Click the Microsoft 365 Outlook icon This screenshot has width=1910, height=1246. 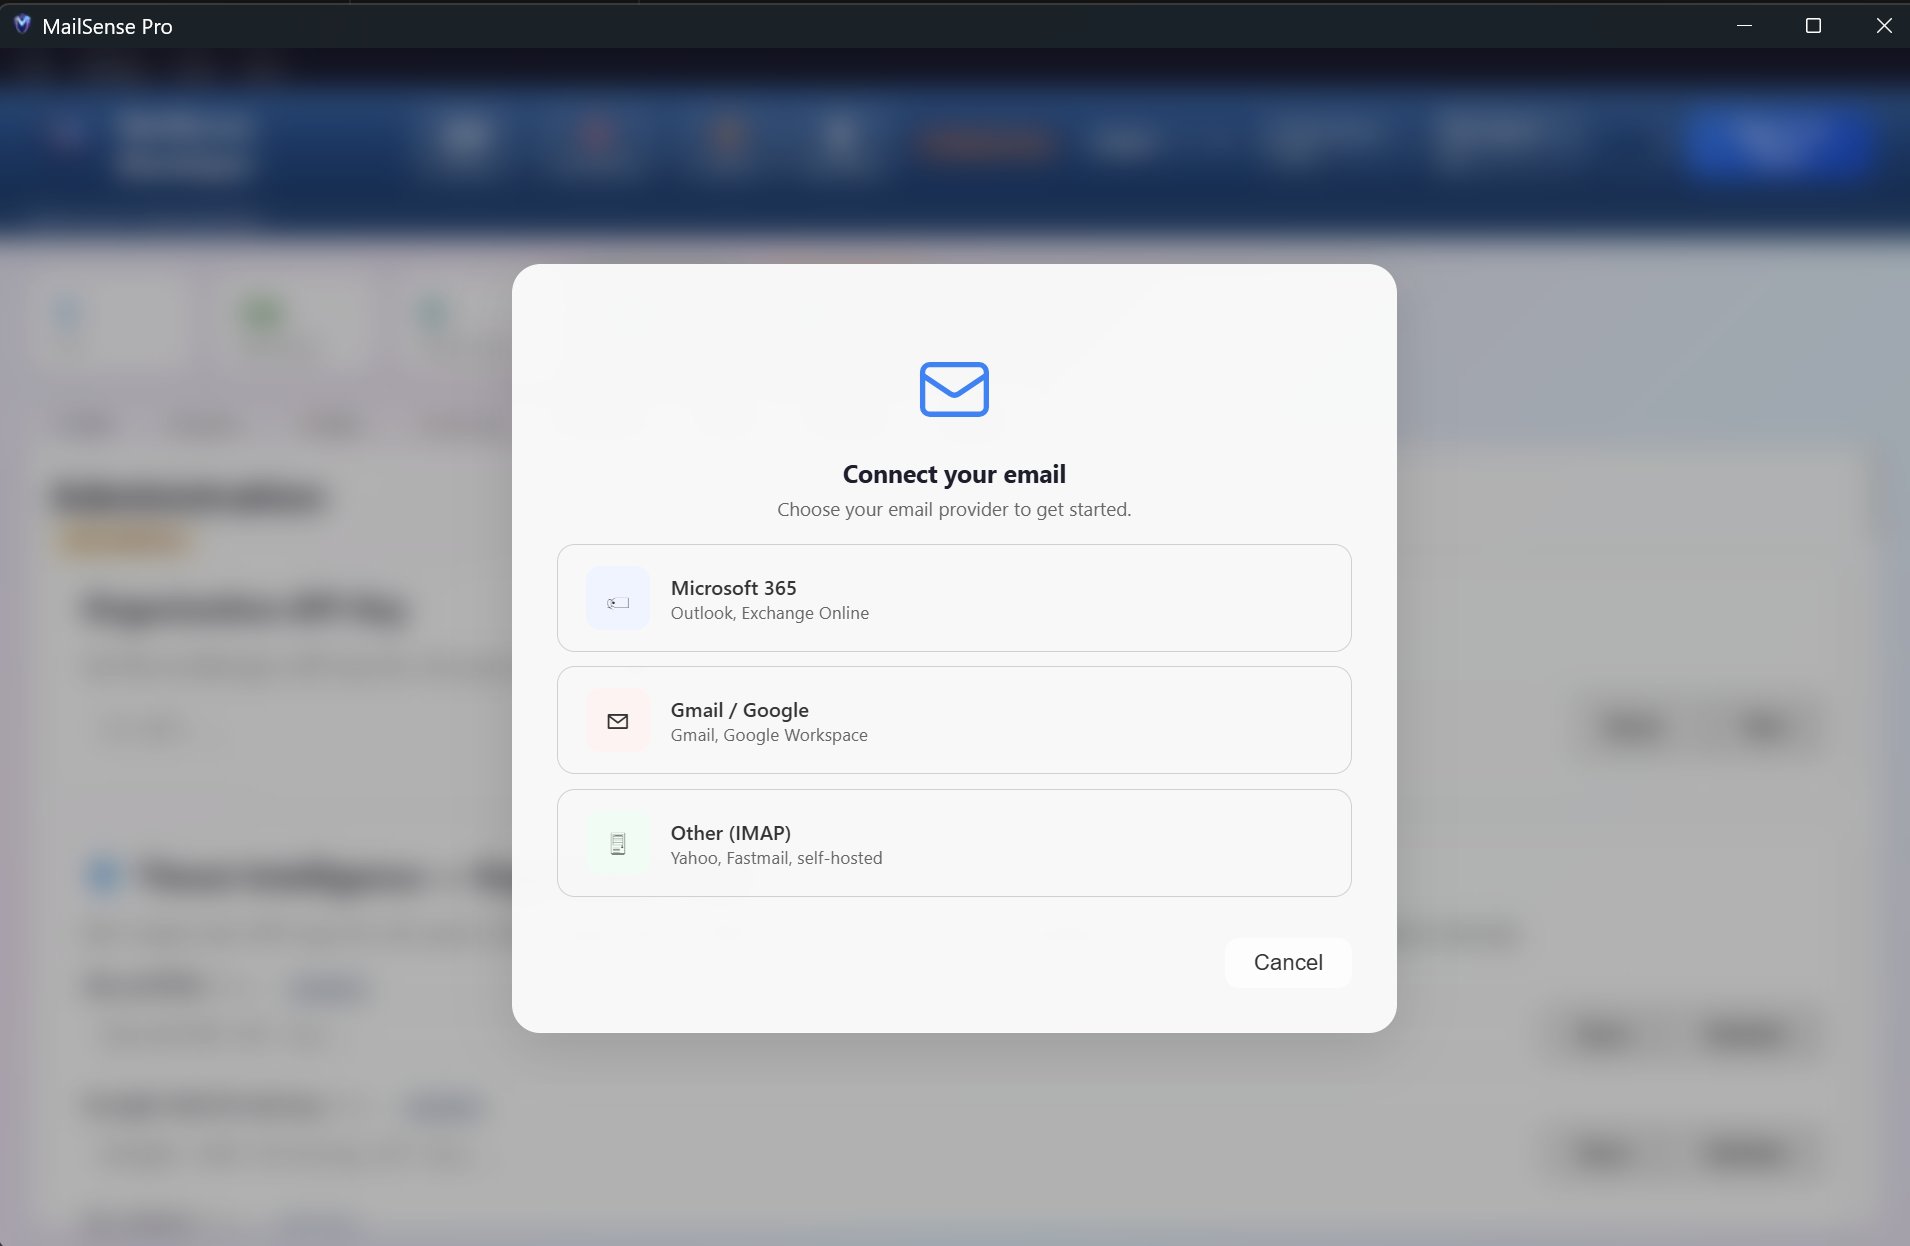tap(618, 598)
